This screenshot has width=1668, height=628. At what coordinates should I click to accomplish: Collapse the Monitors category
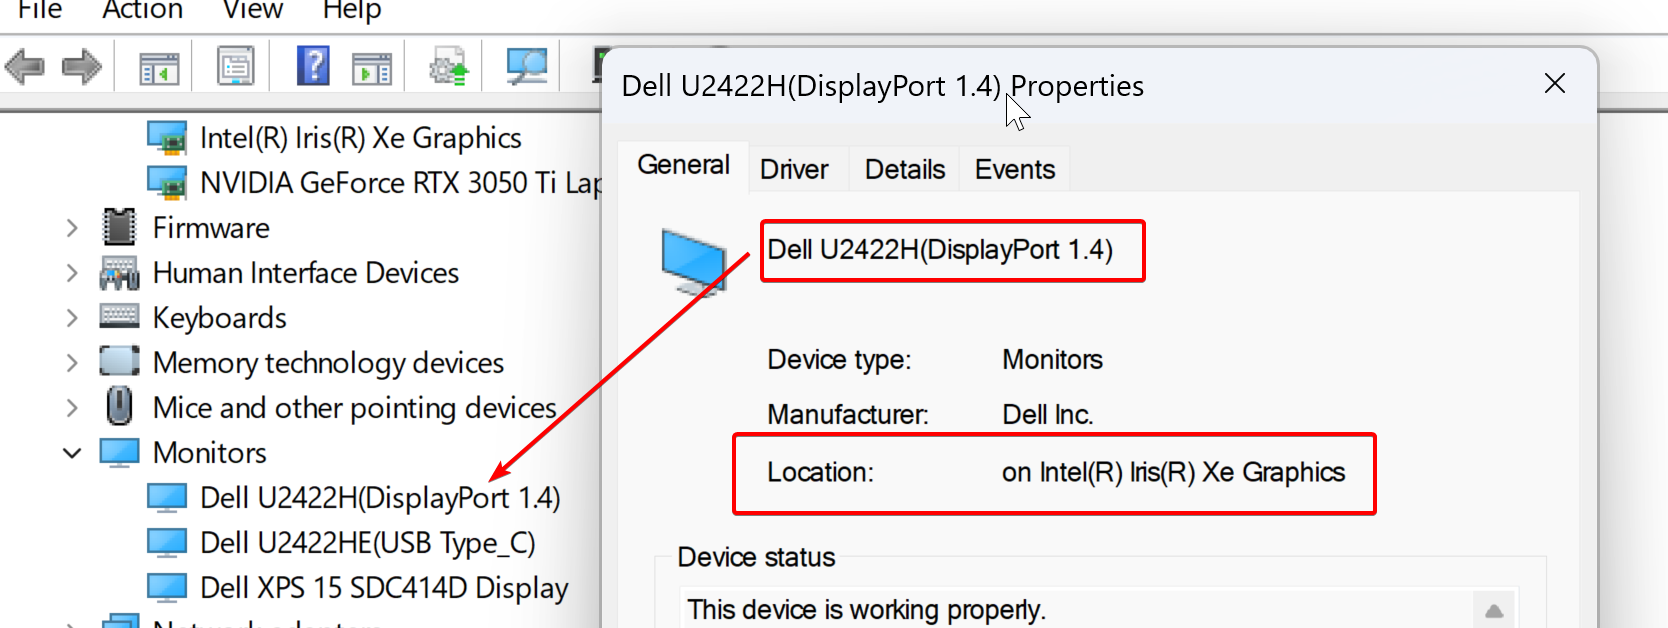point(72,453)
